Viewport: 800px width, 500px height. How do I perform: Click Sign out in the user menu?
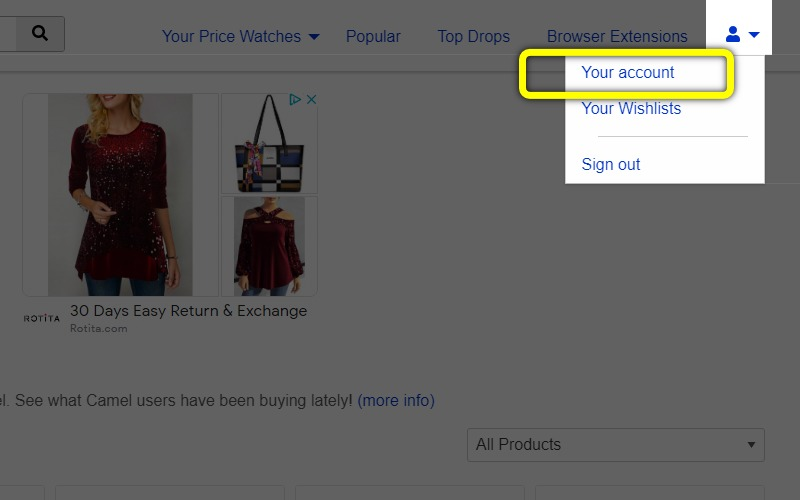coord(611,164)
